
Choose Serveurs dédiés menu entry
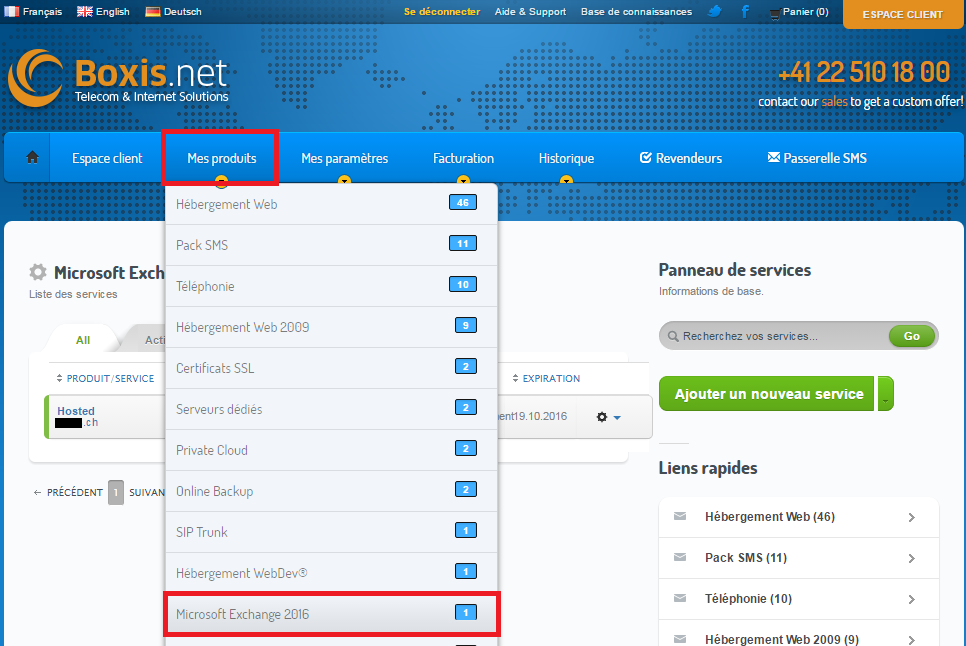click(331, 409)
